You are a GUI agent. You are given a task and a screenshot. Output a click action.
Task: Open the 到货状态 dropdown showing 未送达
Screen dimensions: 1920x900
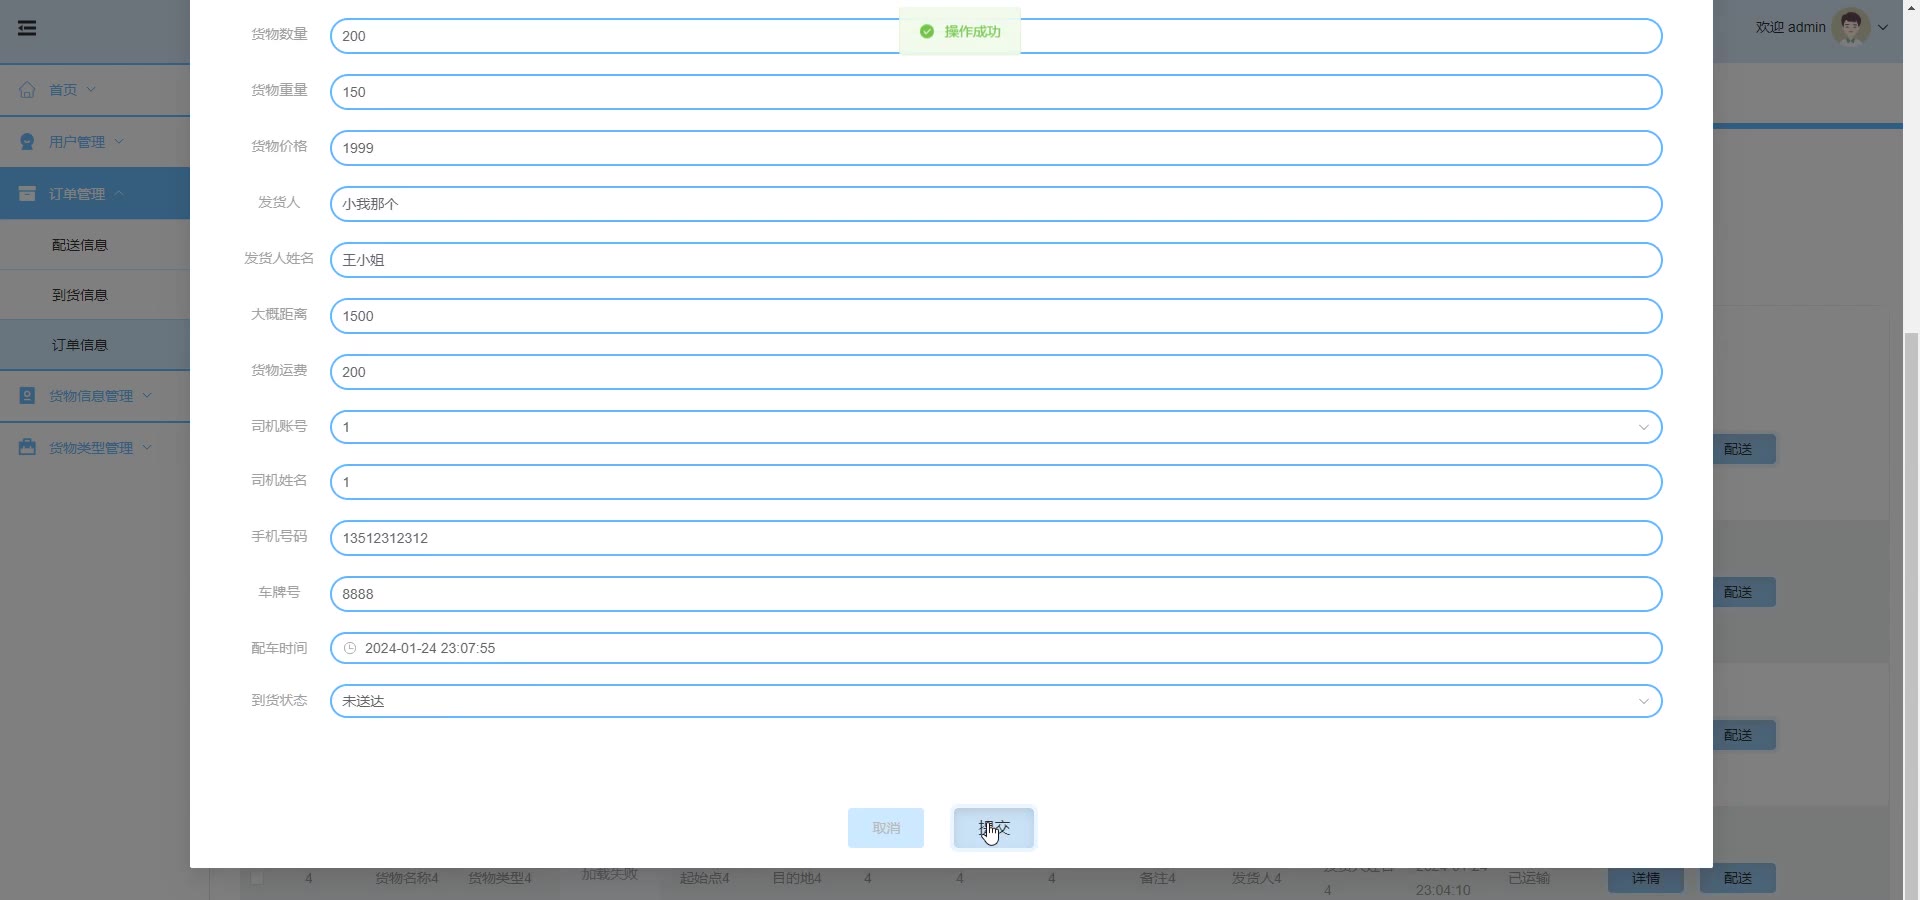[996, 701]
